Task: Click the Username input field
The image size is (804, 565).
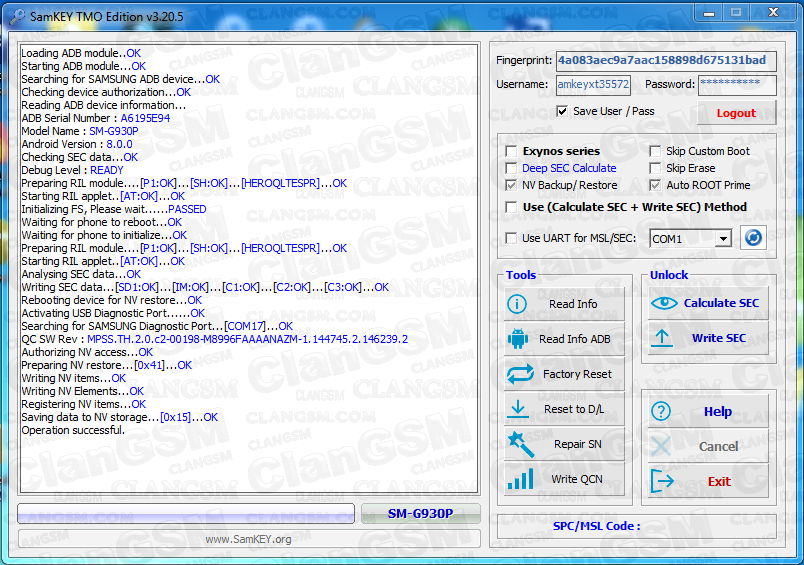Action: click(593, 85)
